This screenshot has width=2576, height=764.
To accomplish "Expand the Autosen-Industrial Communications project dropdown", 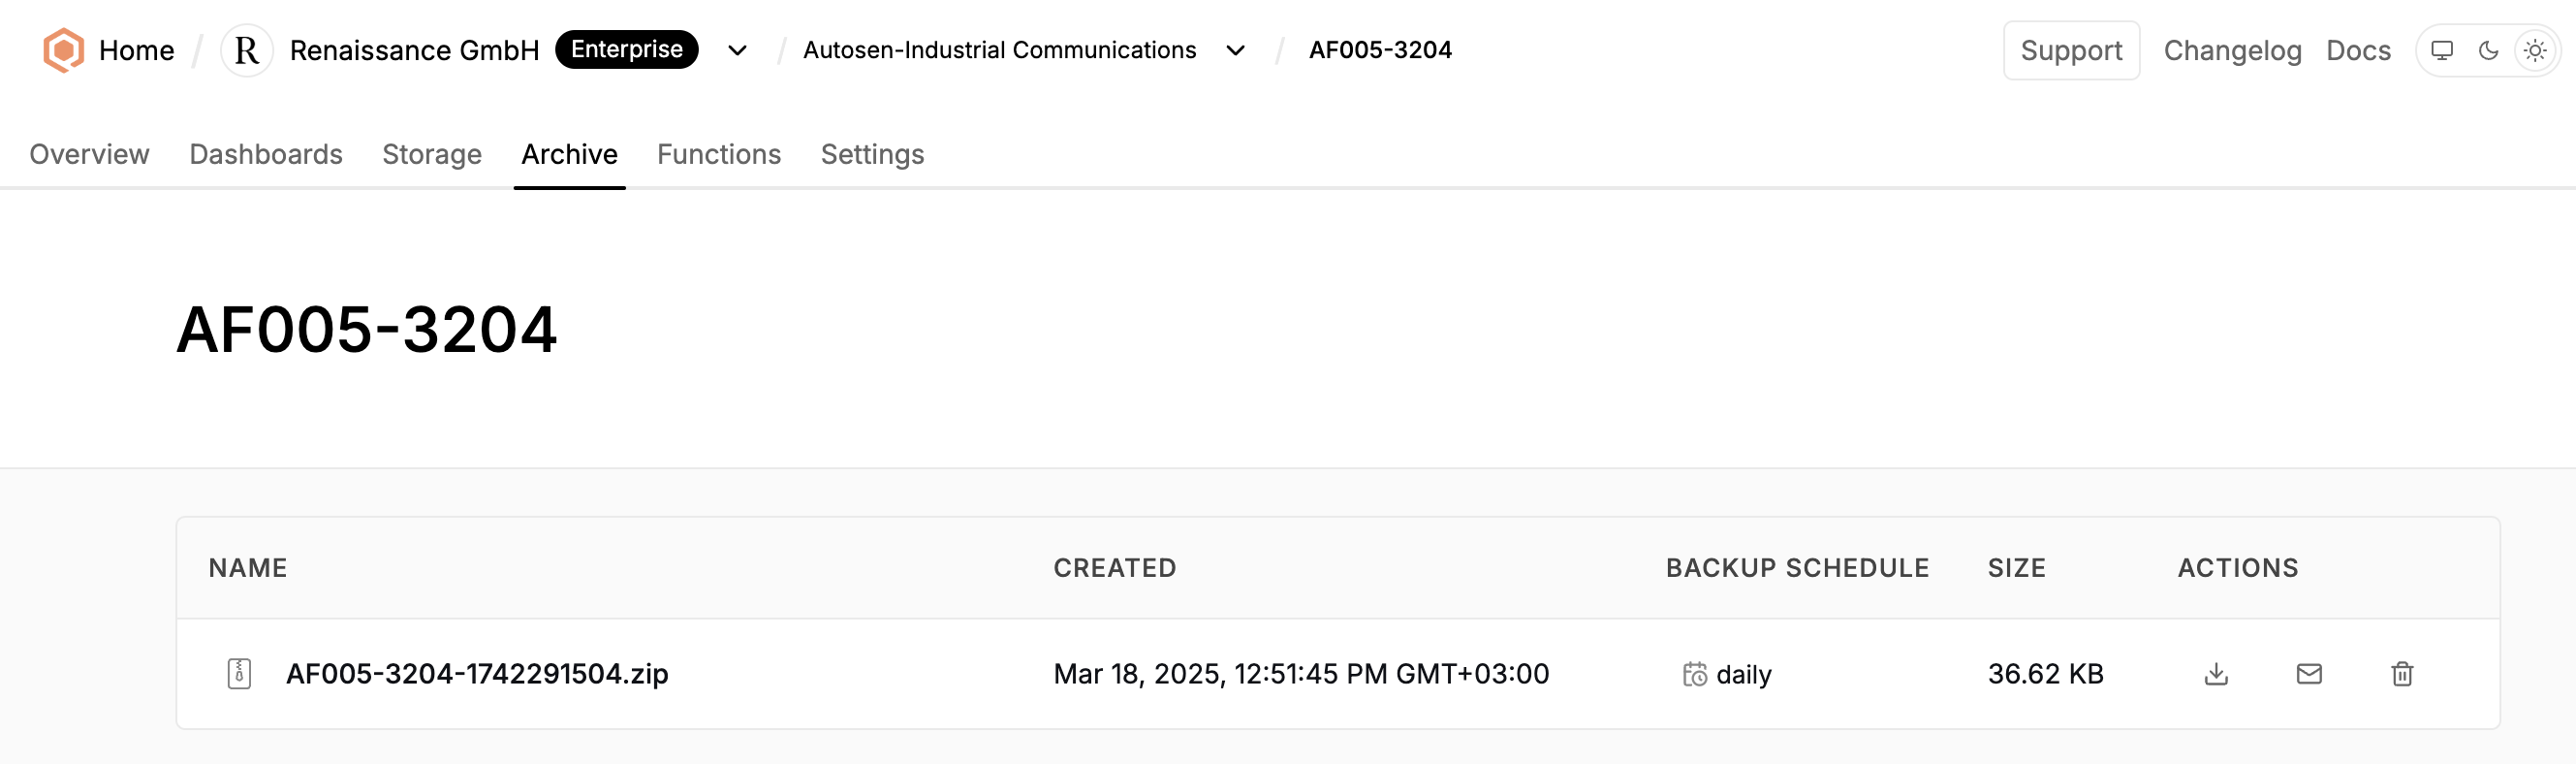I will [x=1236, y=50].
